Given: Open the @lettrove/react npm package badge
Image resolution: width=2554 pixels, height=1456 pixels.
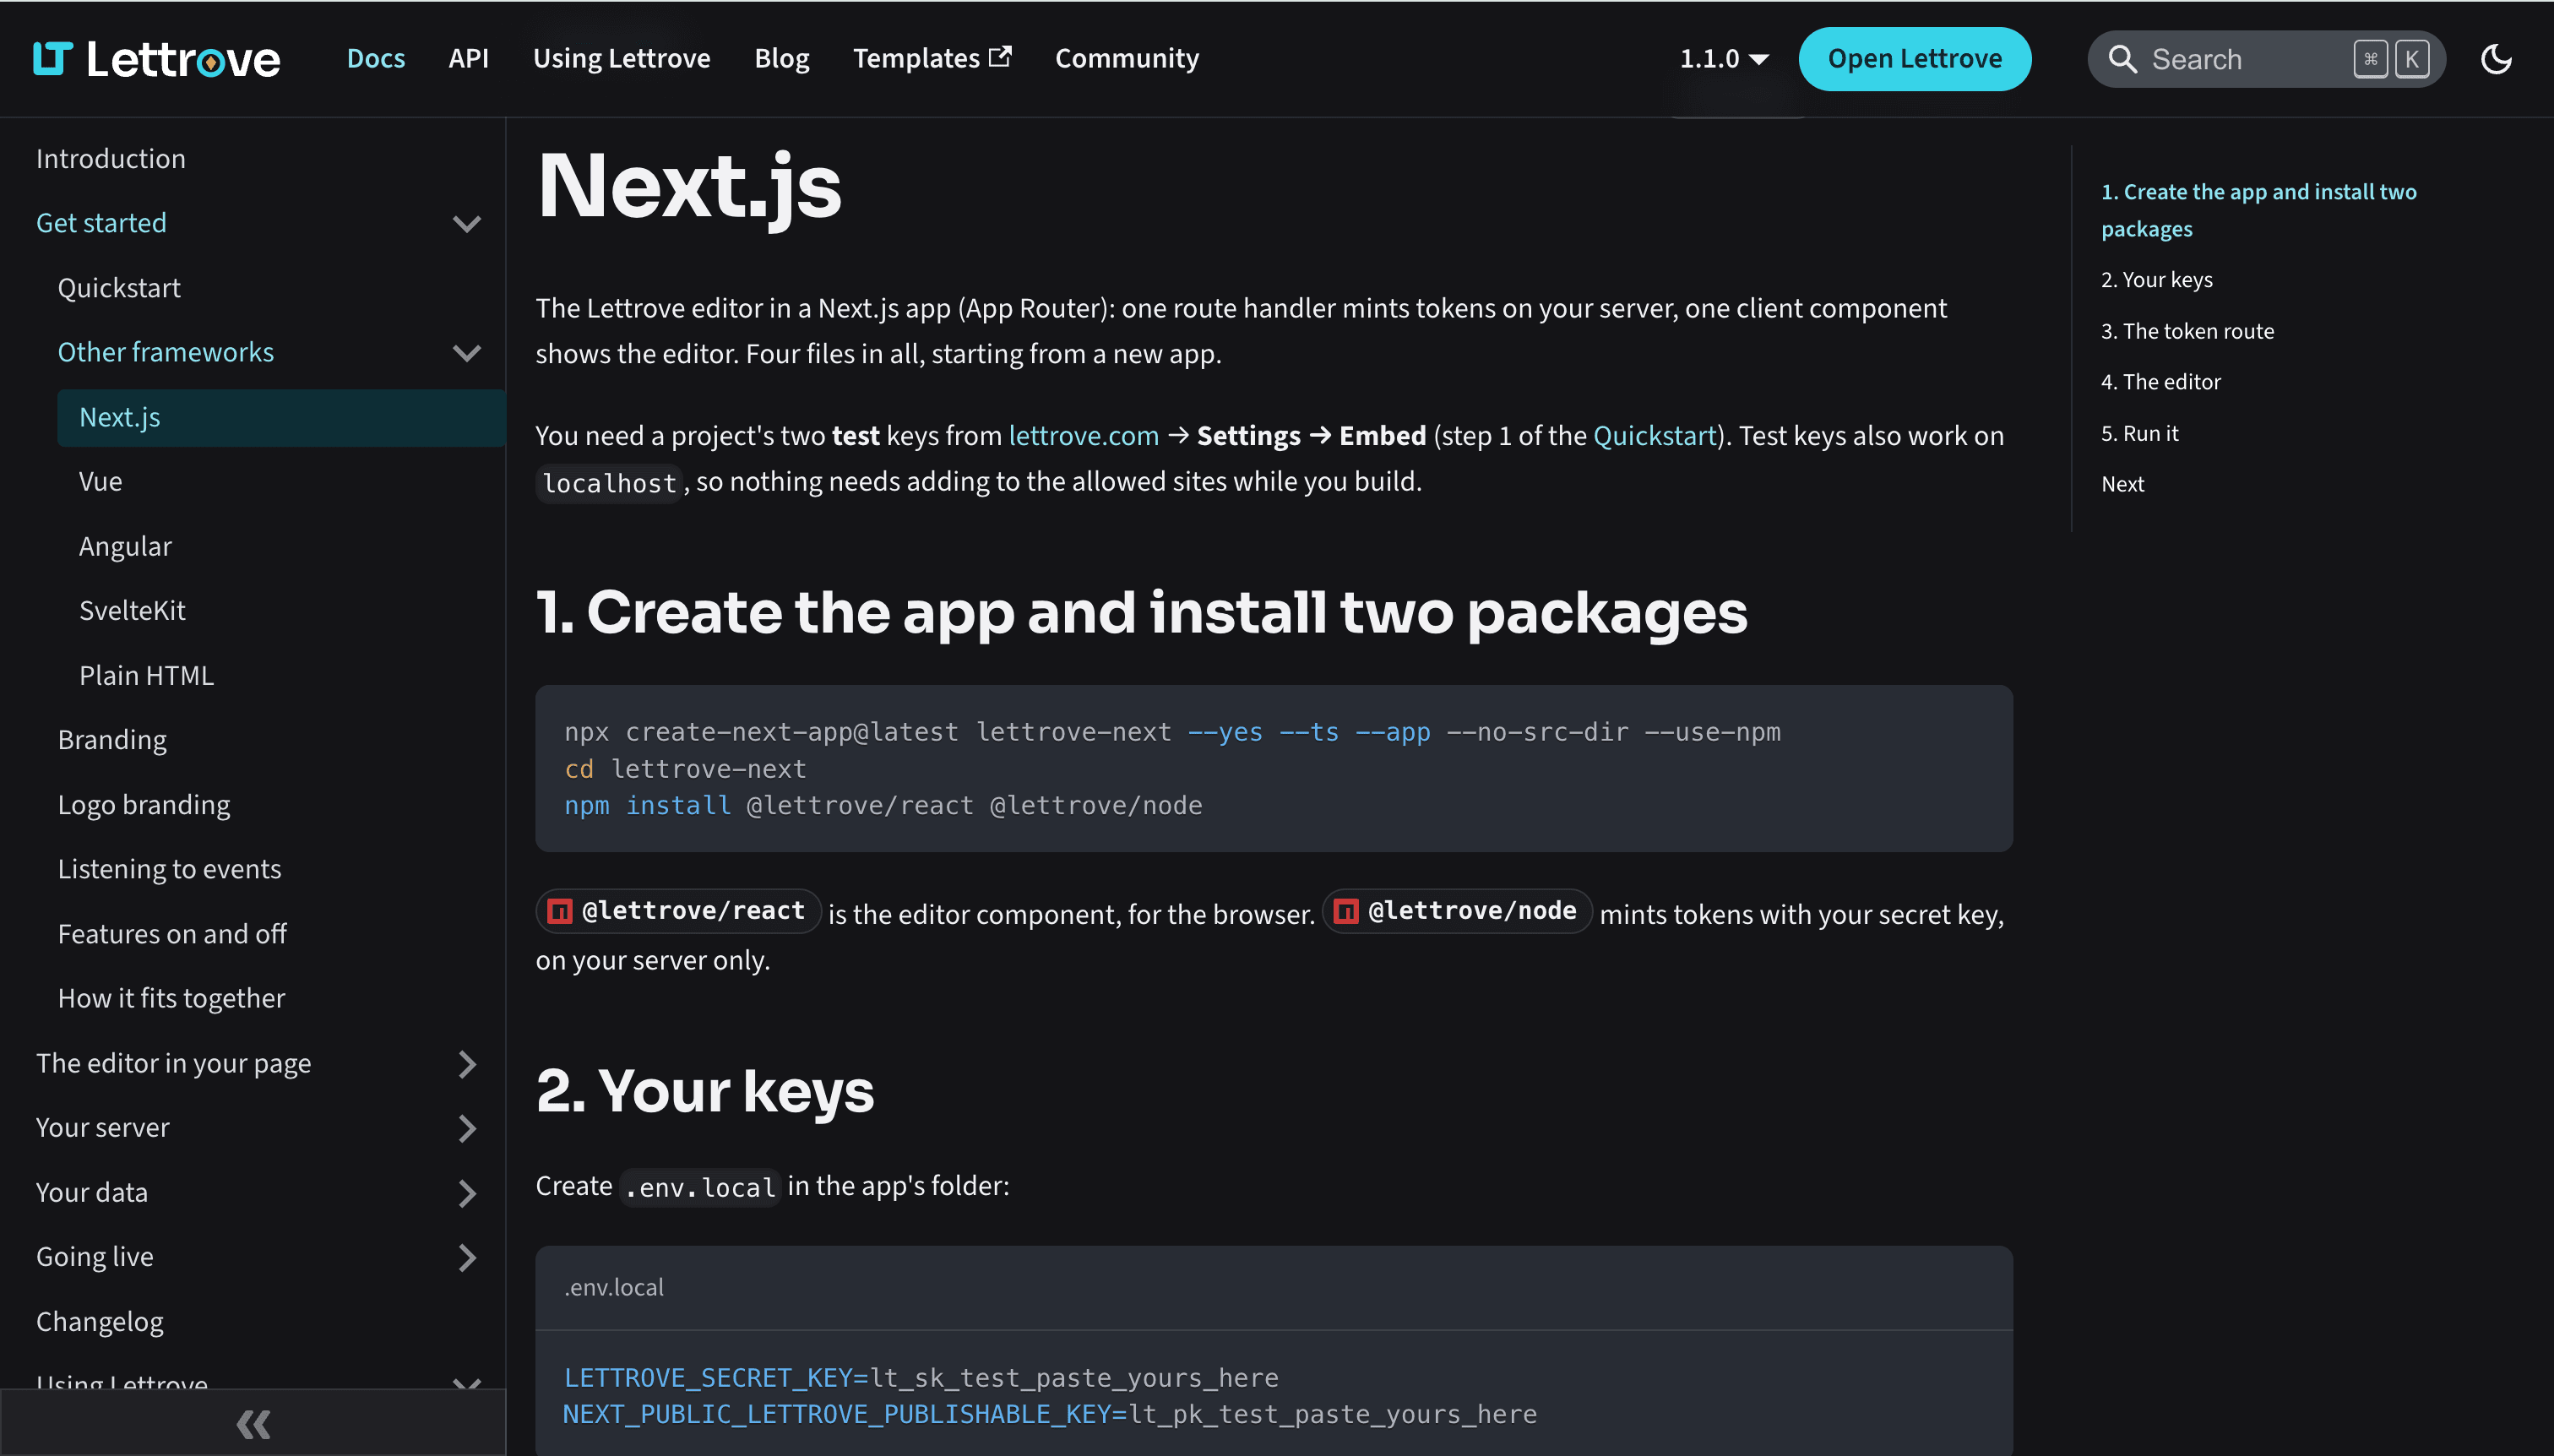Looking at the screenshot, I should pyautogui.click(x=678, y=911).
